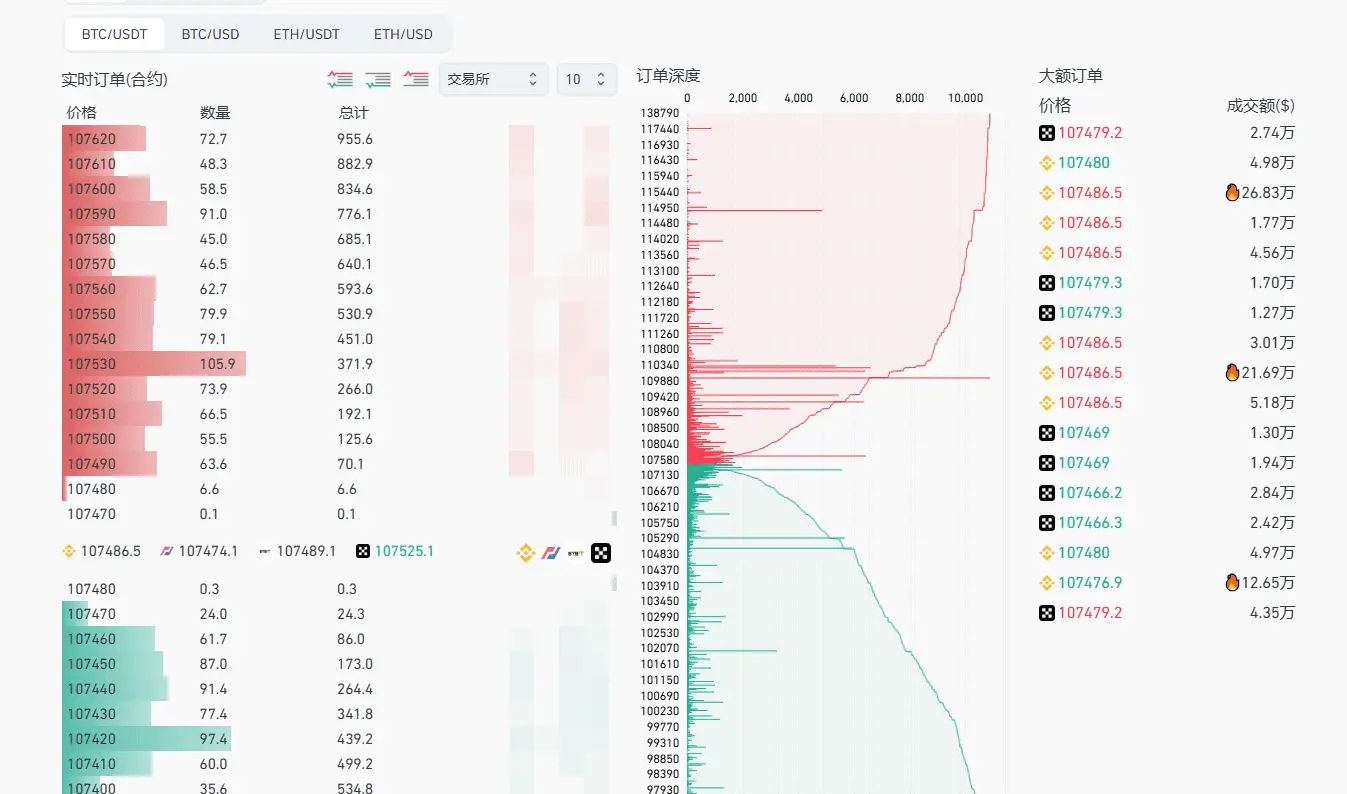Click OKX icon in the 1.94万 row
This screenshot has width=1347, height=794.
pos(1047,463)
